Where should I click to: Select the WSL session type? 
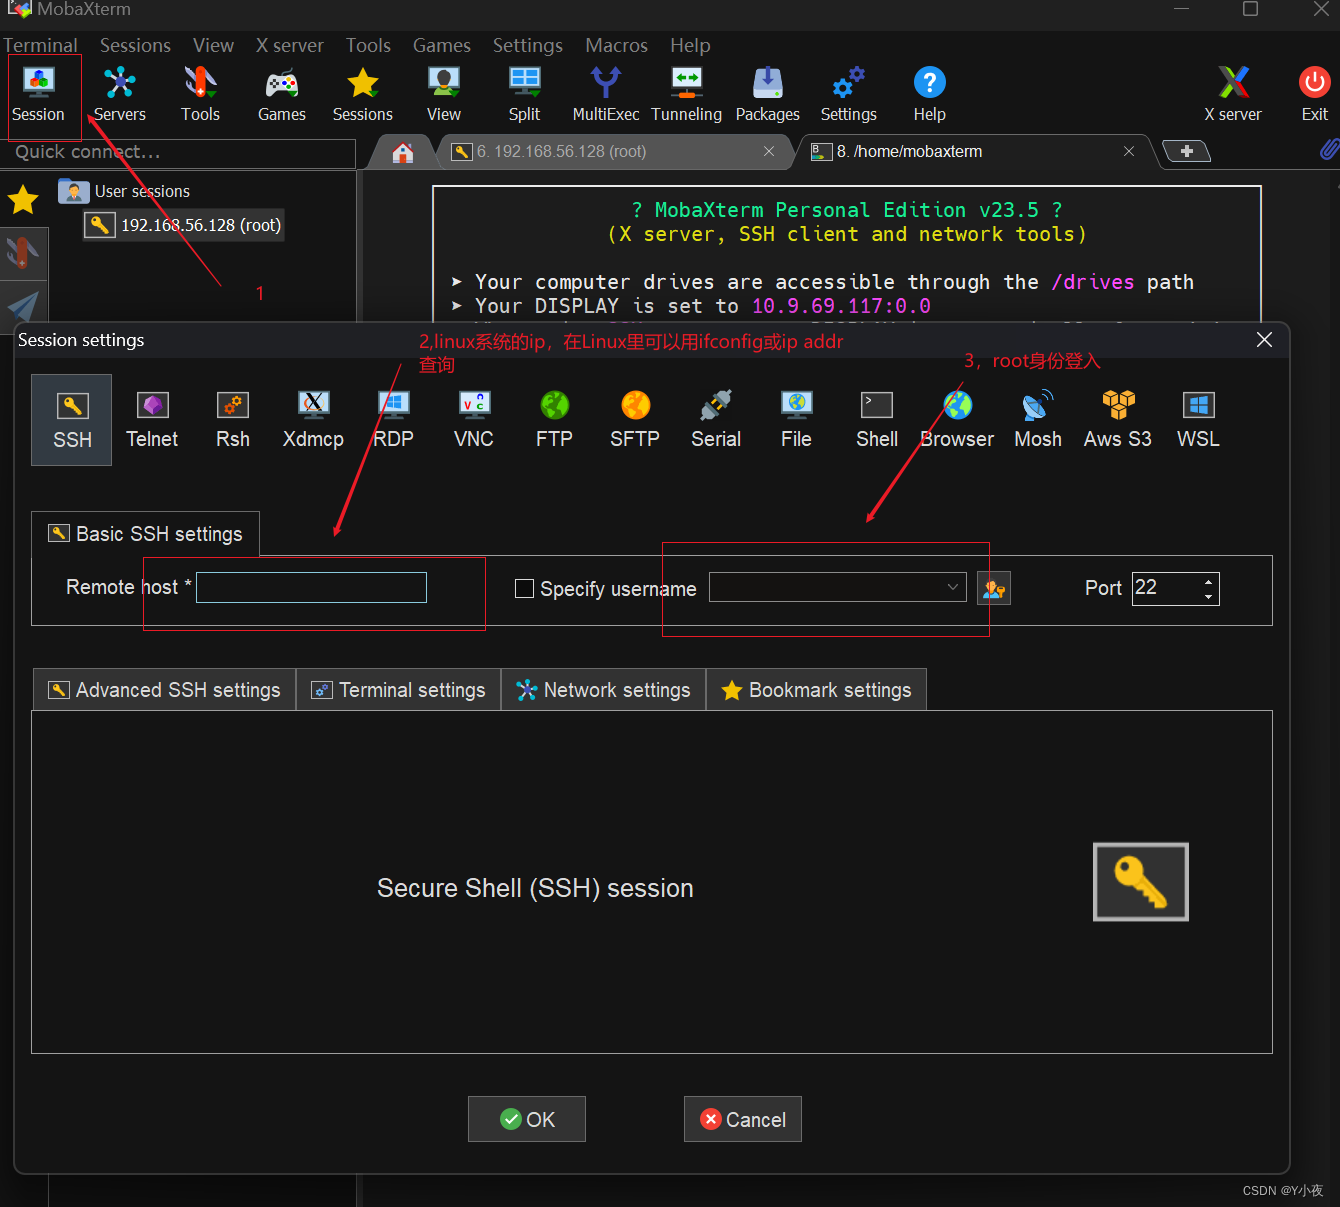[1197, 418]
